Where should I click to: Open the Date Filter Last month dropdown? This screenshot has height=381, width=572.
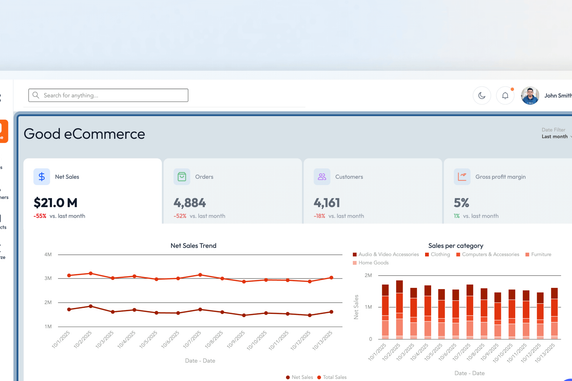point(556,133)
